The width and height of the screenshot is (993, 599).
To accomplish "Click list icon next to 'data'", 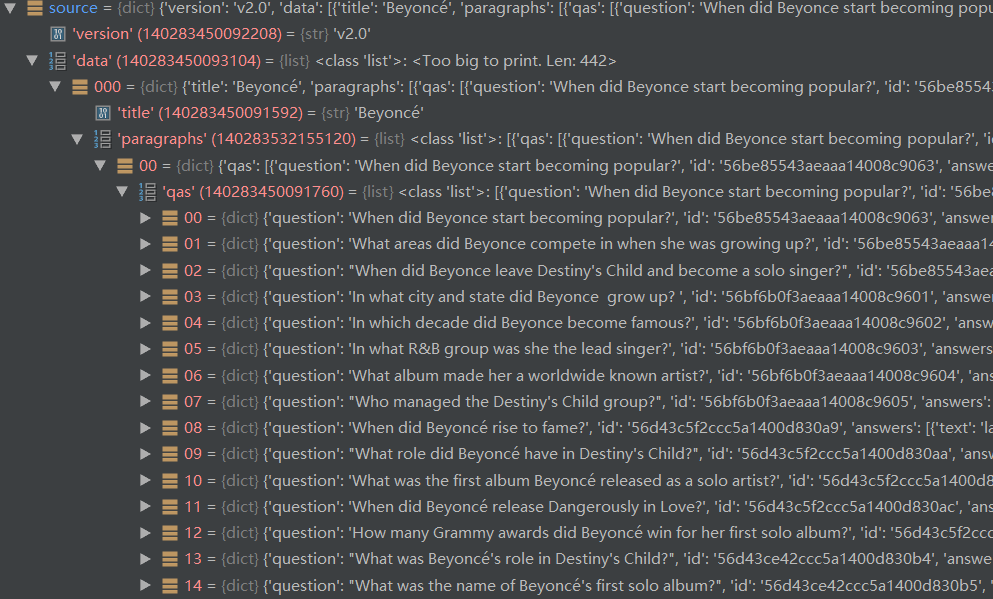I will [x=58, y=61].
